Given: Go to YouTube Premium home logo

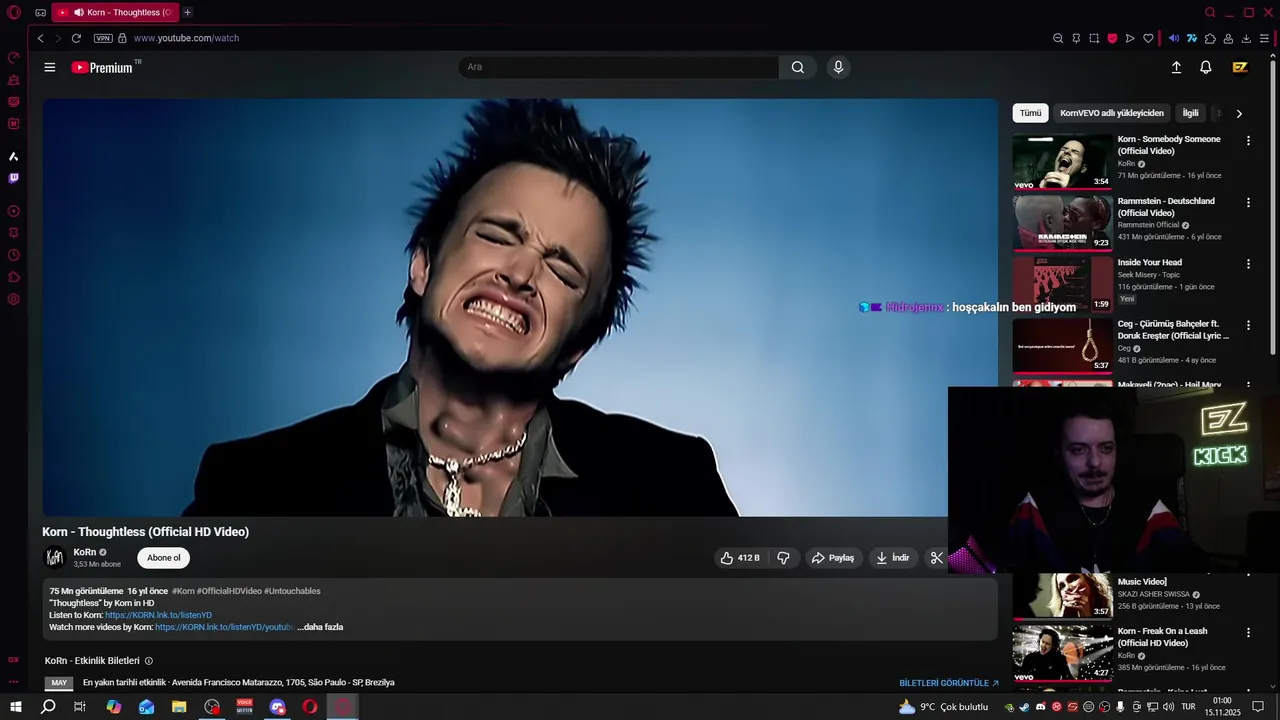Looking at the screenshot, I should tap(102, 67).
